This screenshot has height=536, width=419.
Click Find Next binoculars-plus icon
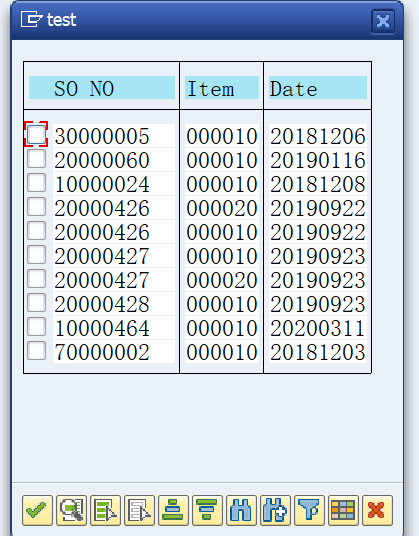click(x=275, y=510)
